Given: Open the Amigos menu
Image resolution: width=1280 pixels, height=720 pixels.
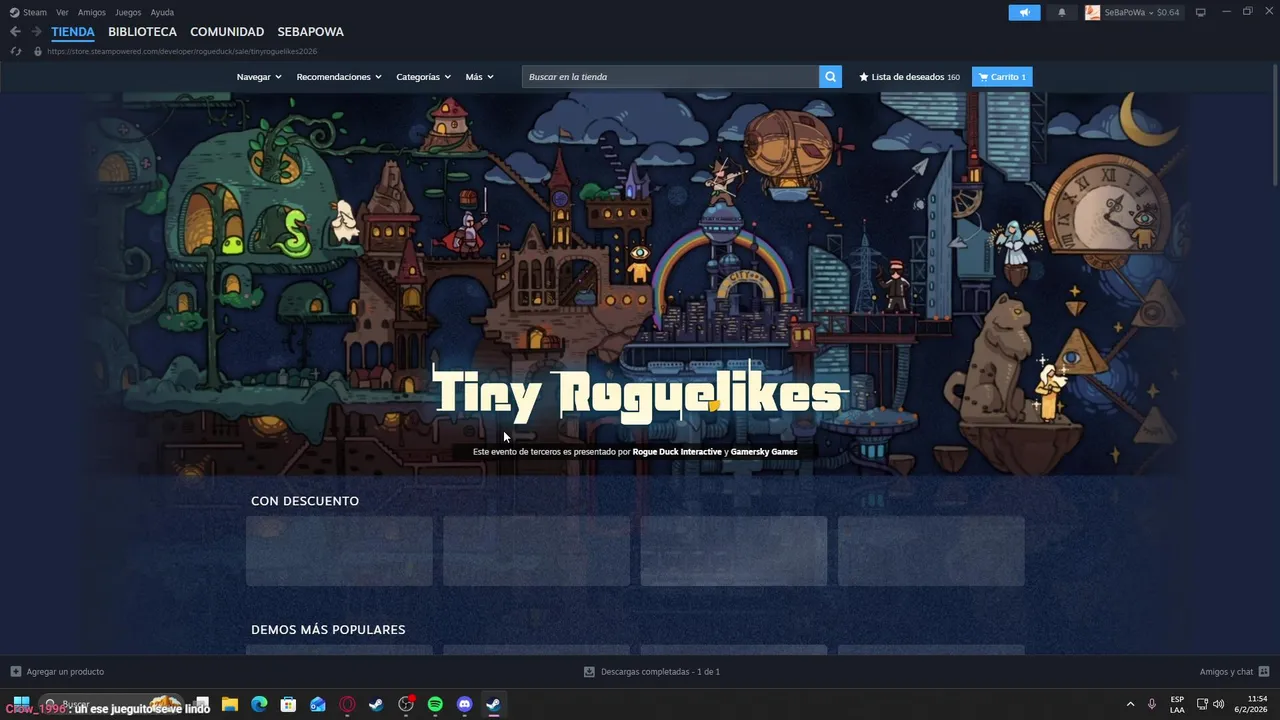Looking at the screenshot, I should [x=91, y=12].
